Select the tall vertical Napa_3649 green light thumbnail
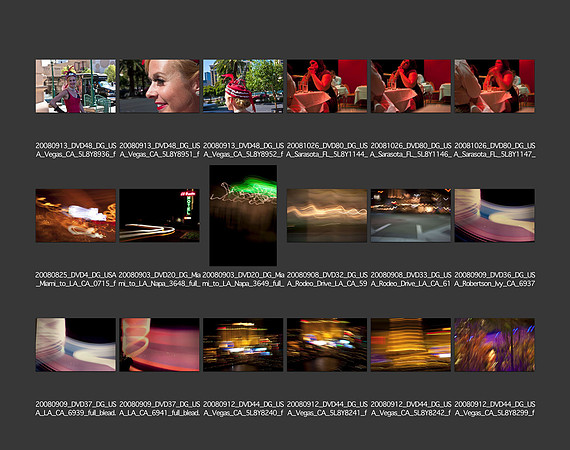Viewport: 570px width, 450px height. pos(243,216)
